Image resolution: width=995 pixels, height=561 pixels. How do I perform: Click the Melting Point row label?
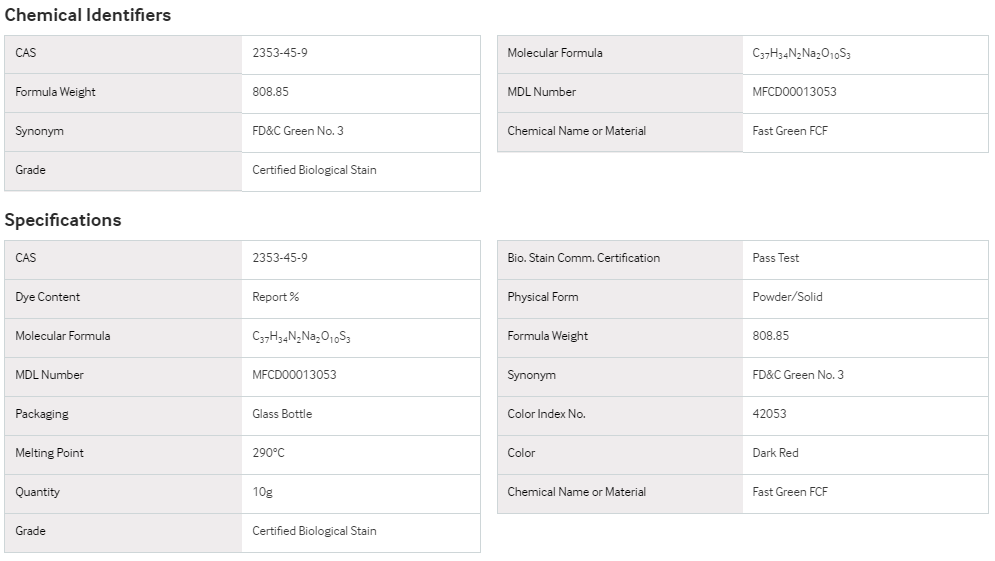click(x=49, y=452)
